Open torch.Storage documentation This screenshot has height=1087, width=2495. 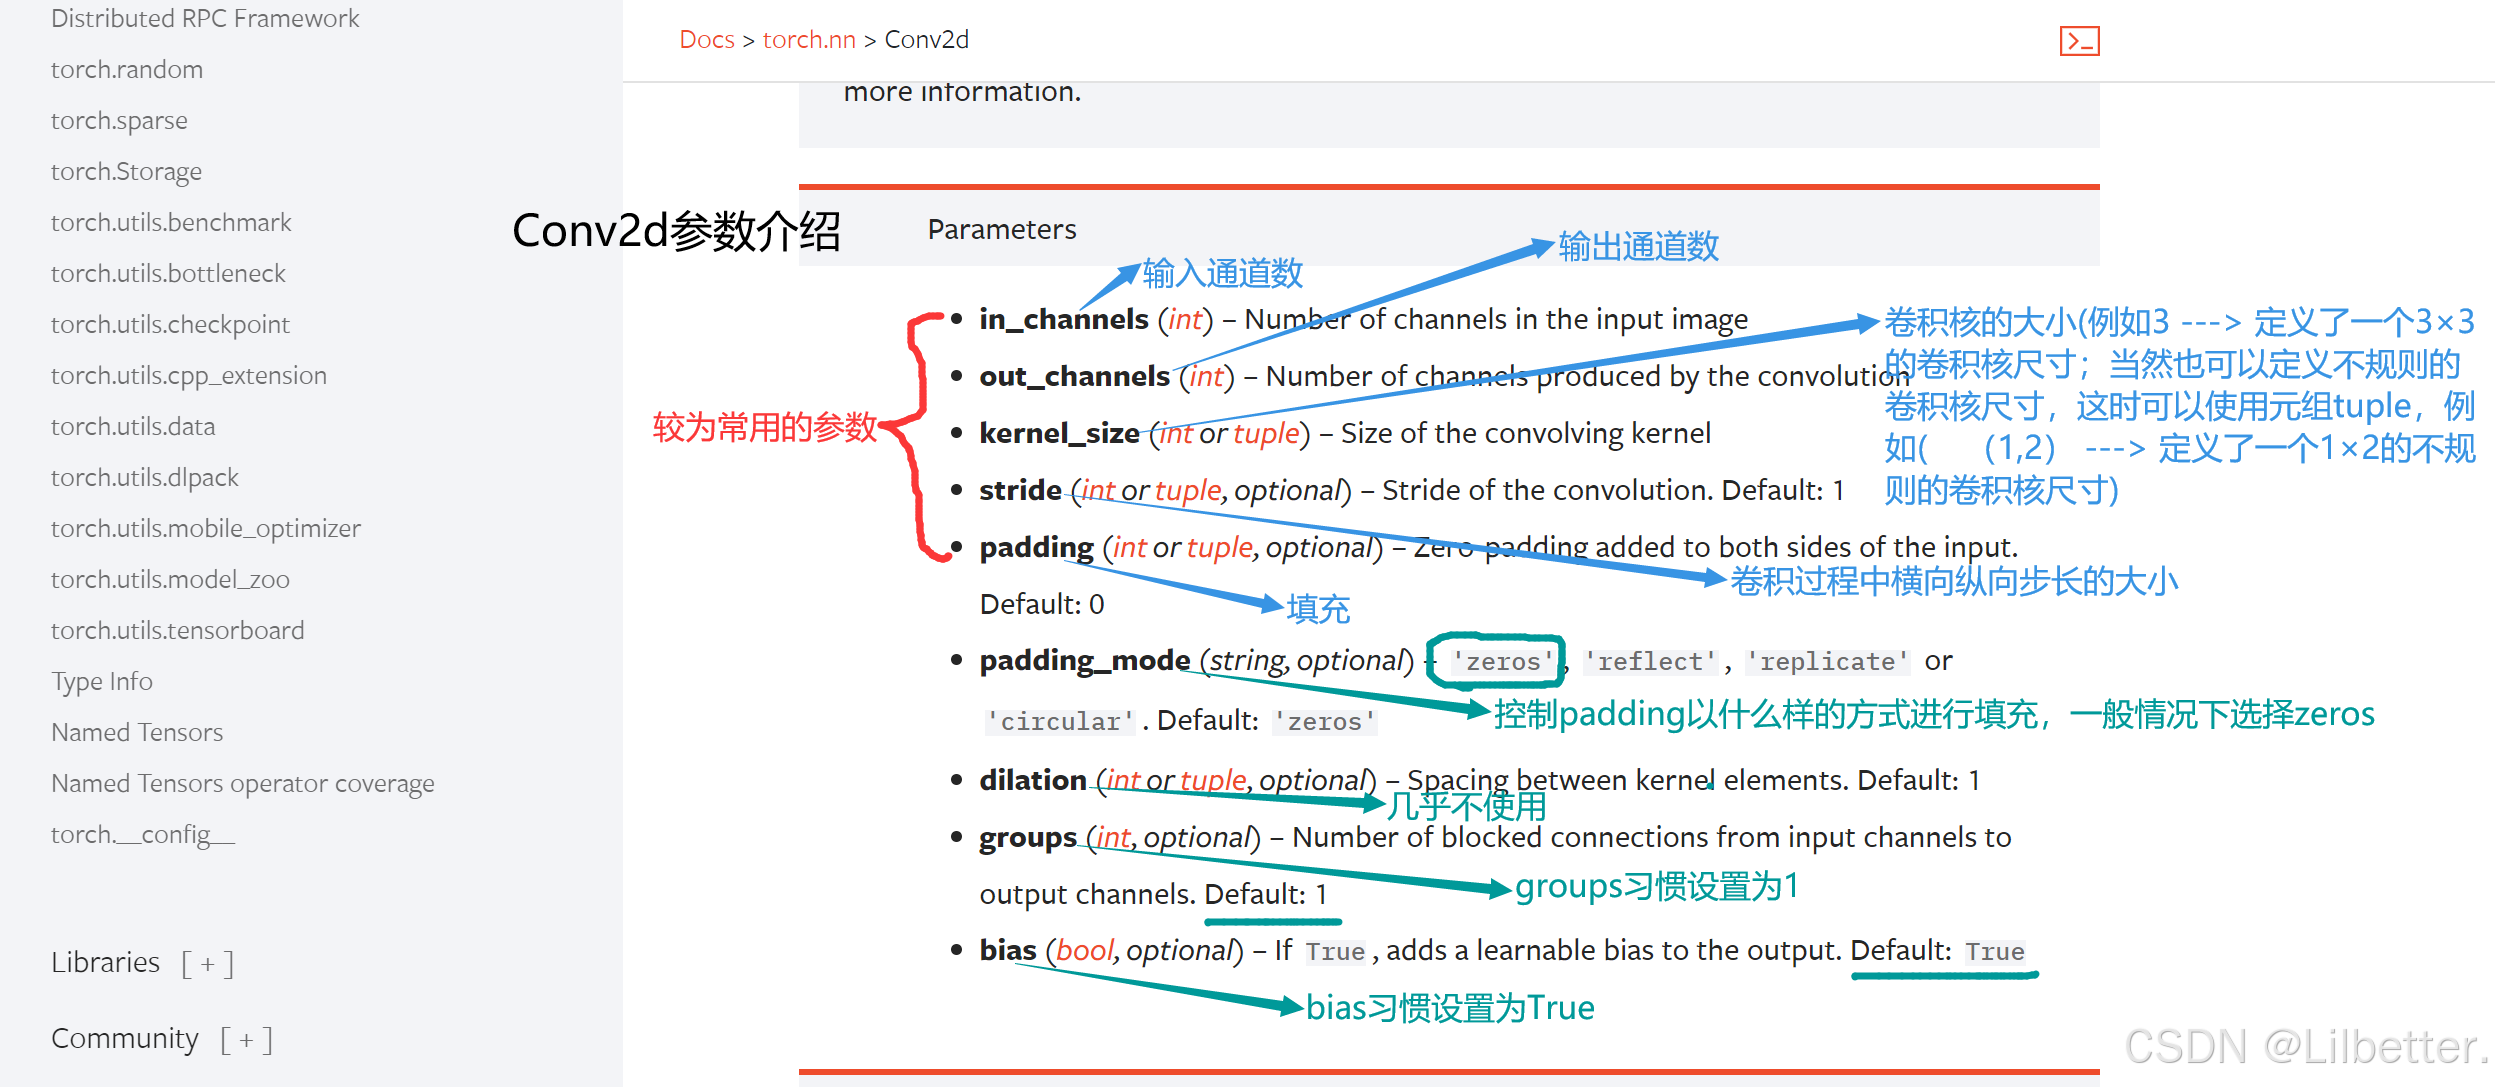click(126, 171)
